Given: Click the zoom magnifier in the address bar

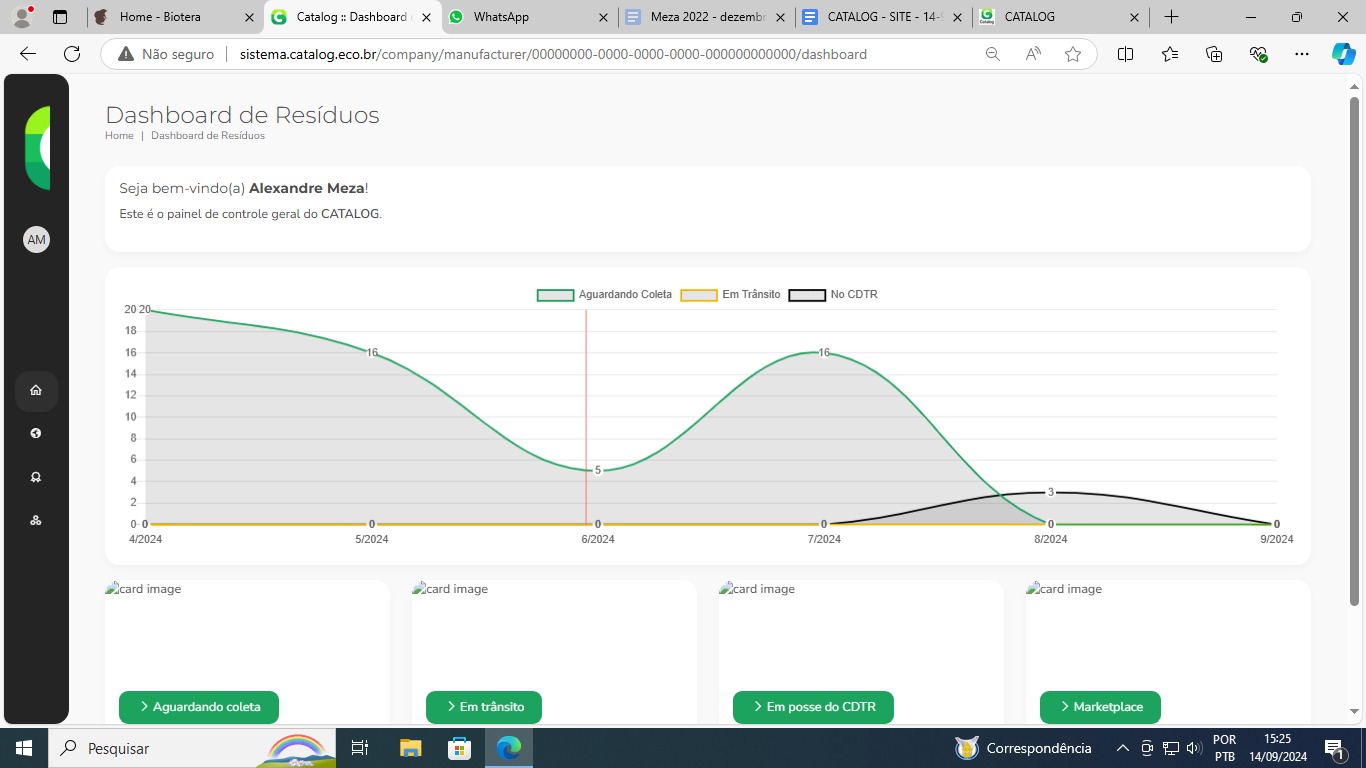Looking at the screenshot, I should coord(993,54).
